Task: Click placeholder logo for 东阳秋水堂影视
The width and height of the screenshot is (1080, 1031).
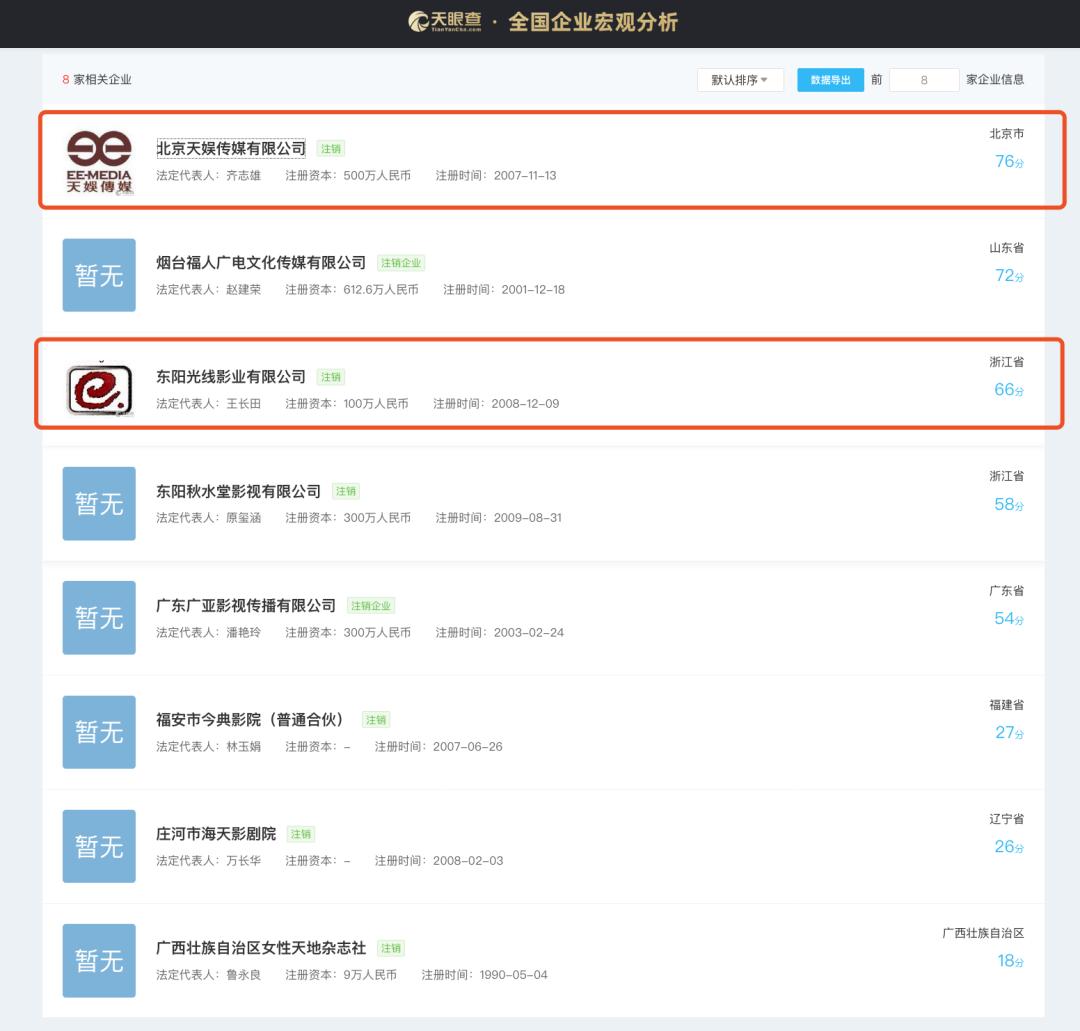Action: tap(99, 503)
